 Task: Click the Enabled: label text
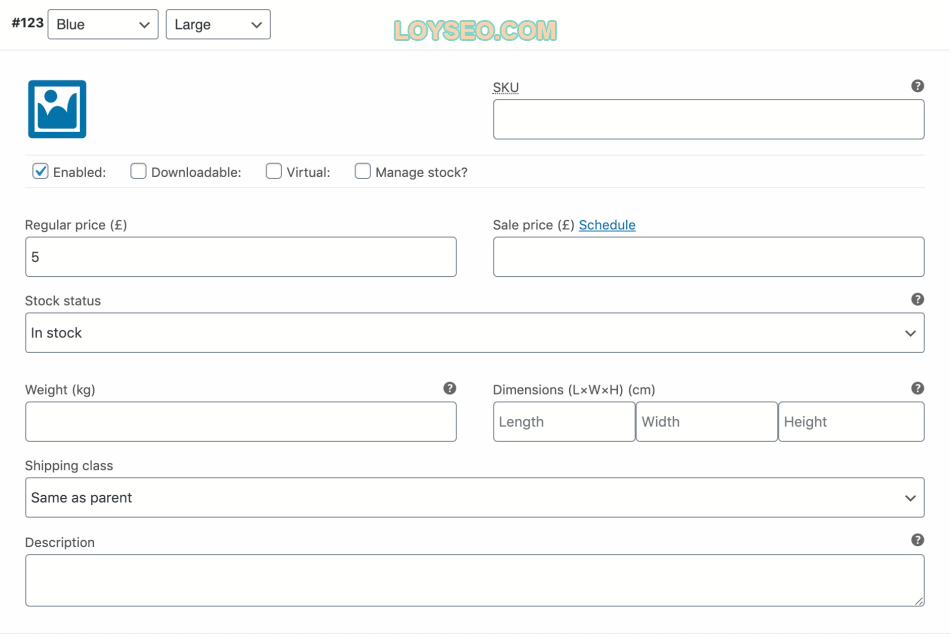click(79, 173)
